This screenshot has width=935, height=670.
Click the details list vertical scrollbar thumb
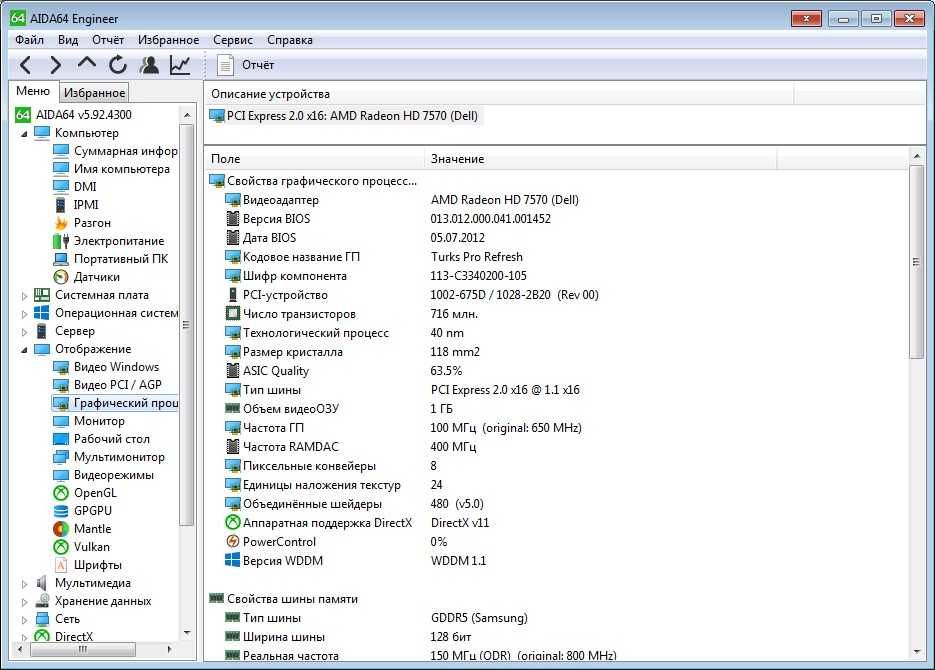pos(916,262)
